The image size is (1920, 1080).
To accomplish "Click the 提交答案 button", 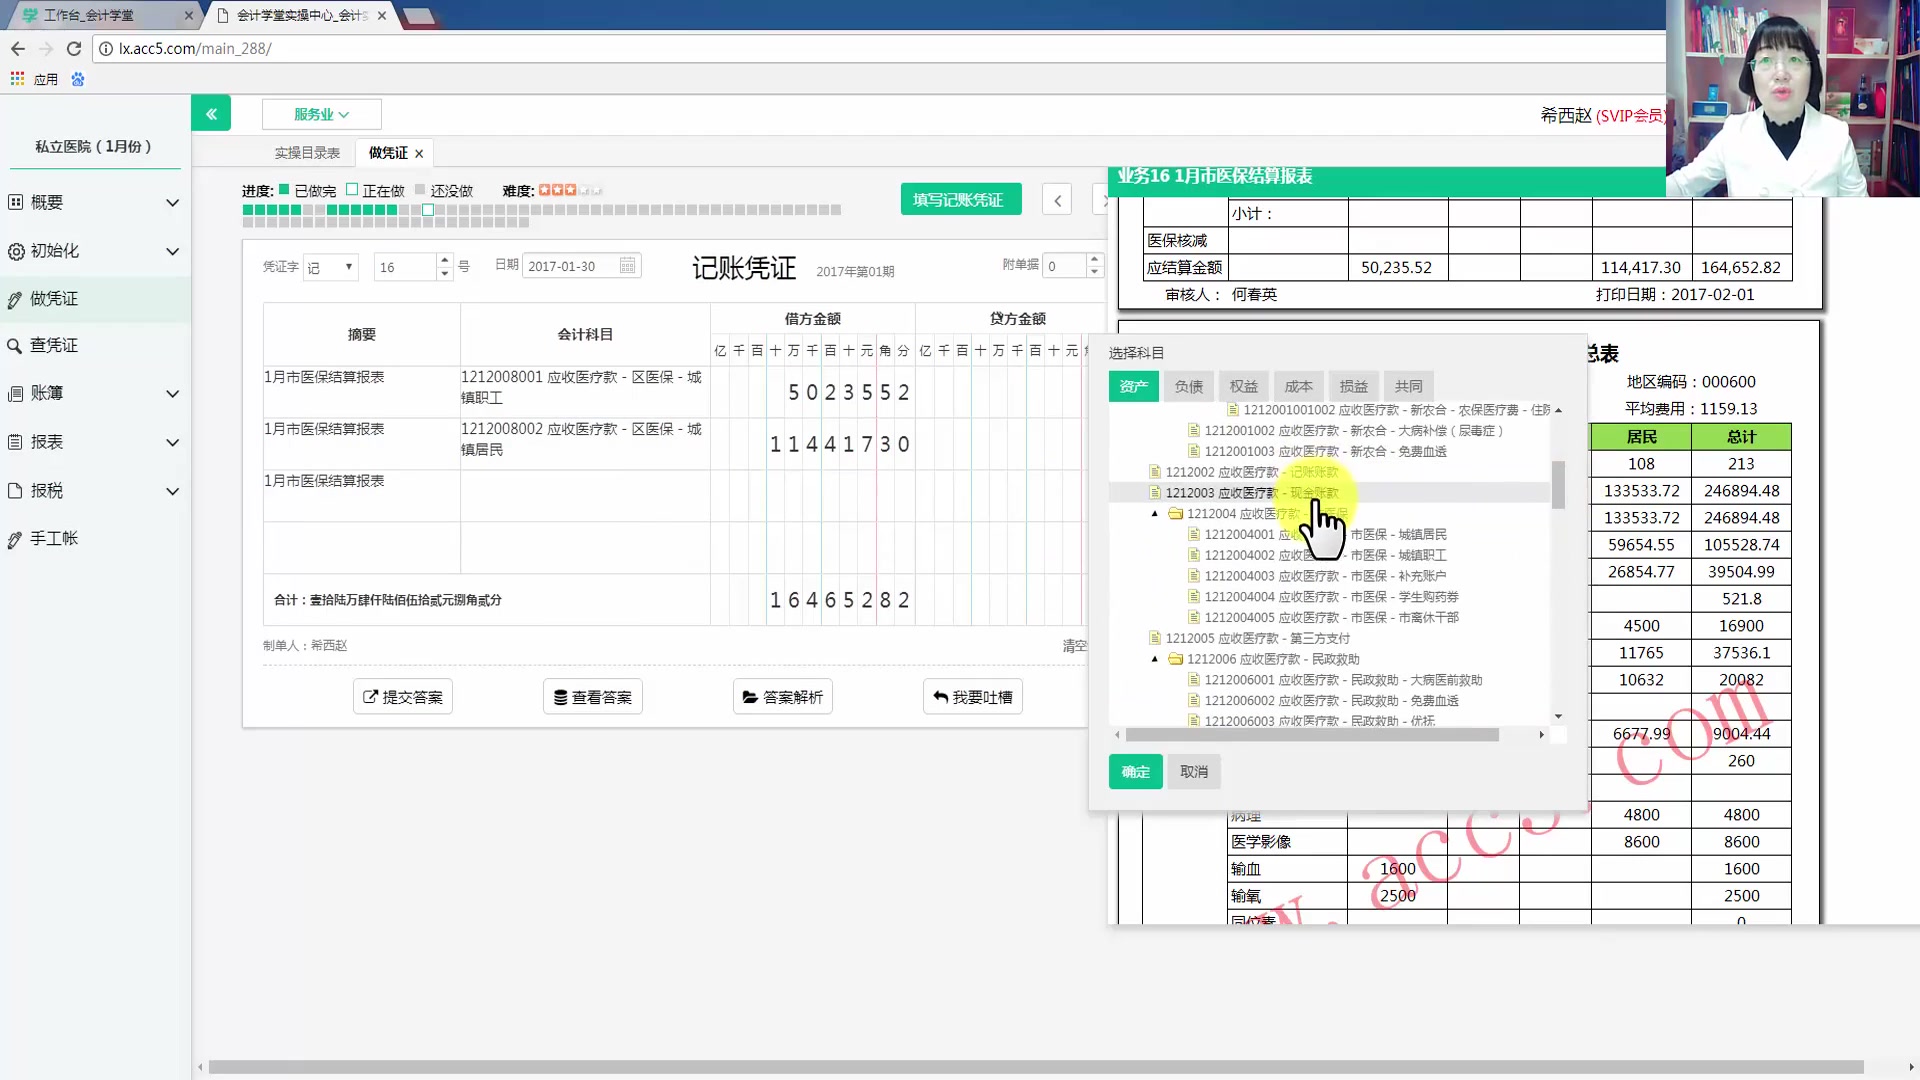I will 403,697.
